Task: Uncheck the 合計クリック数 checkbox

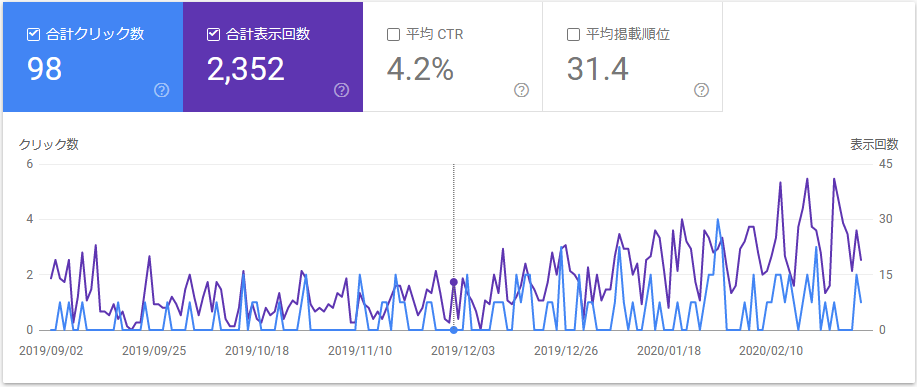Action: 33,34
